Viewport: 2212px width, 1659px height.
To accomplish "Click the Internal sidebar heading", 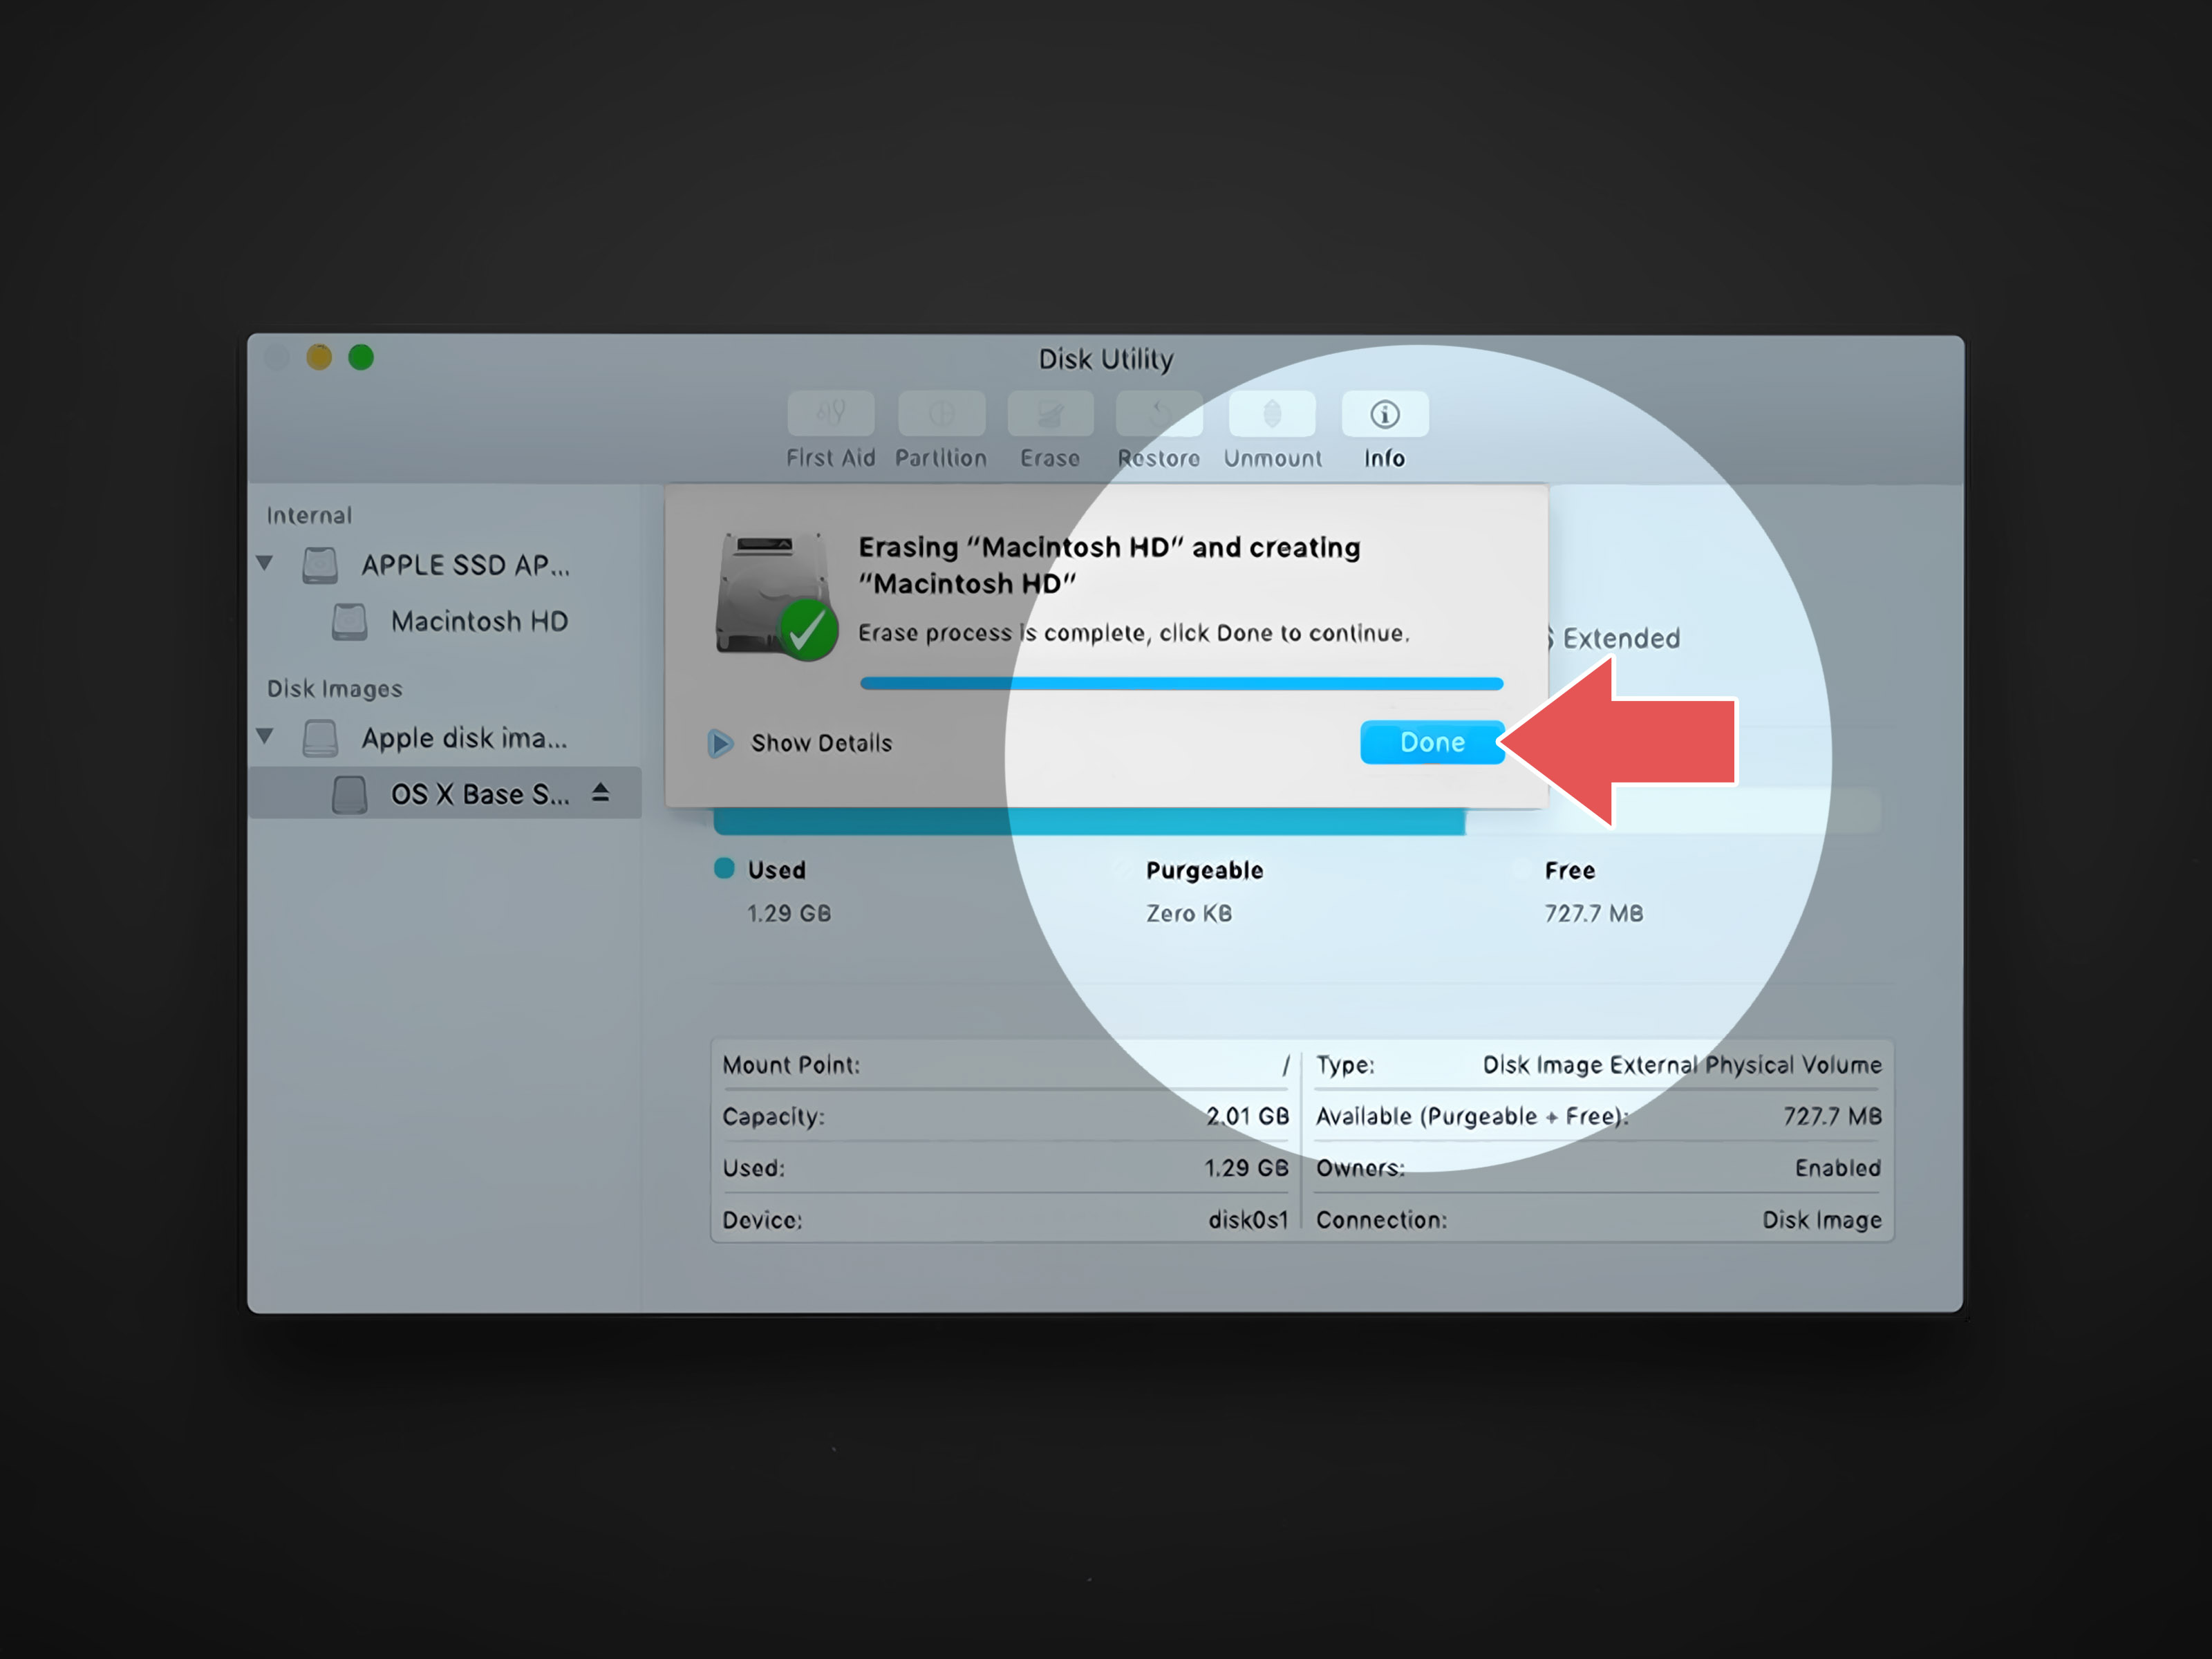I will click(x=309, y=516).
